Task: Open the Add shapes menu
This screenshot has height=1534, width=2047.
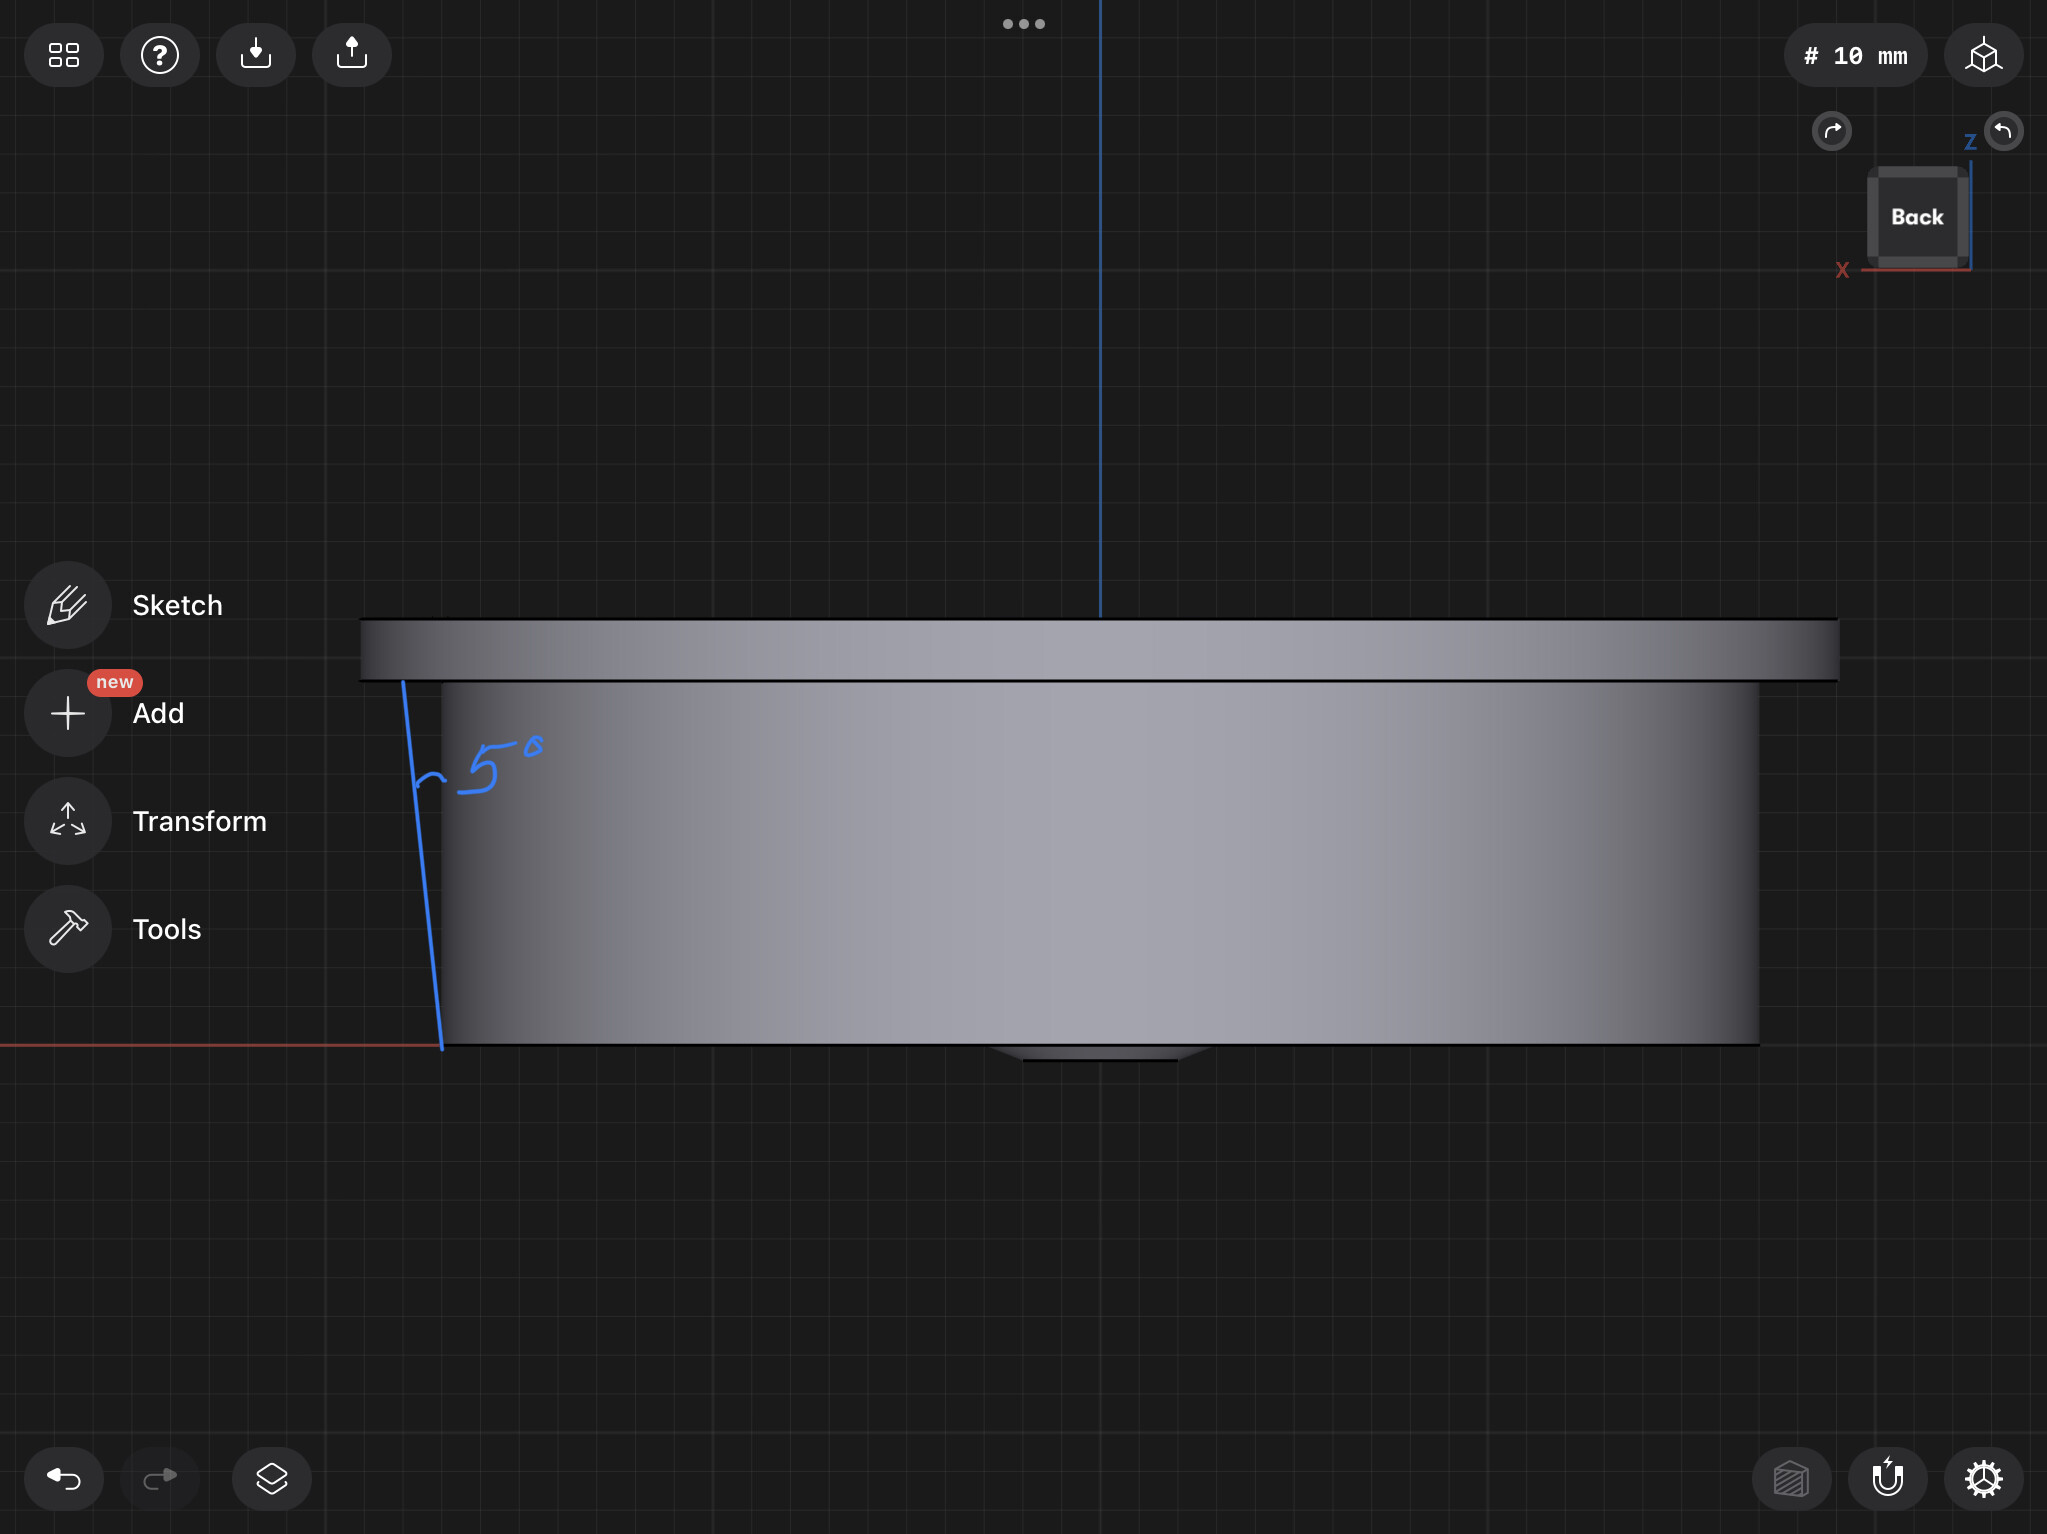Action: click(x=67, y=713)
